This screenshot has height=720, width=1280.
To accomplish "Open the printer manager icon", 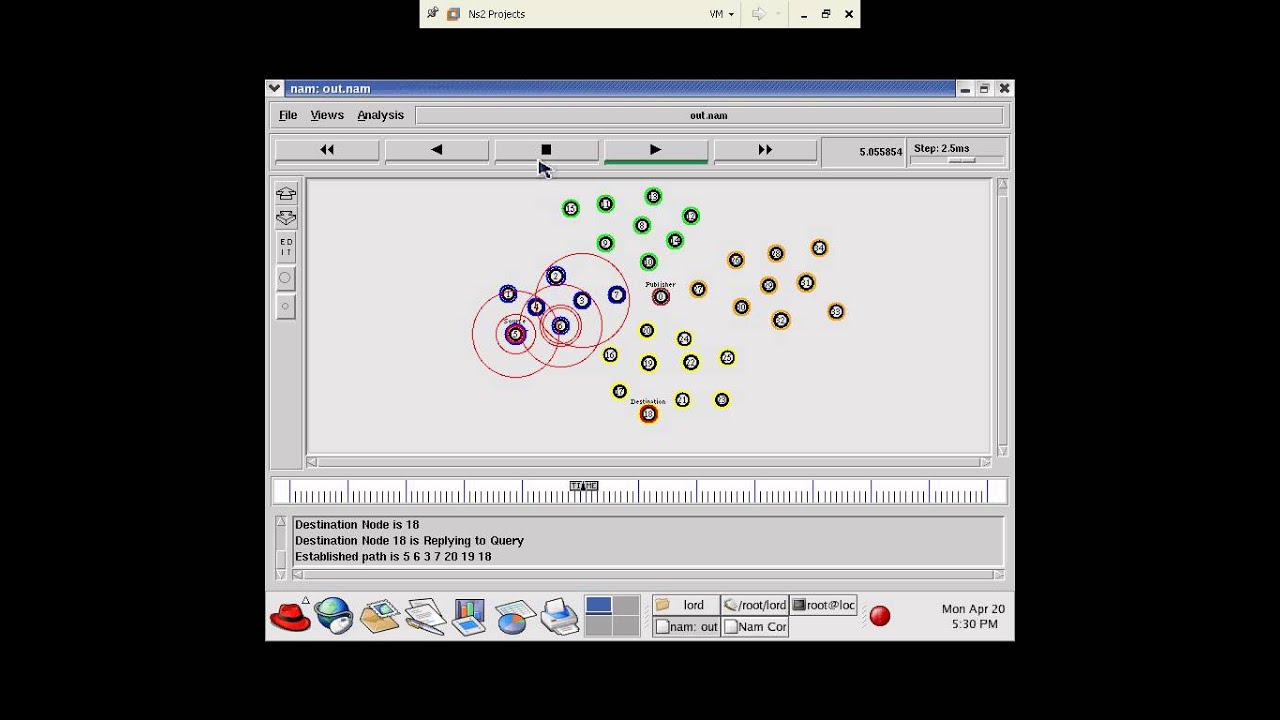I will [x=560, y=616].
